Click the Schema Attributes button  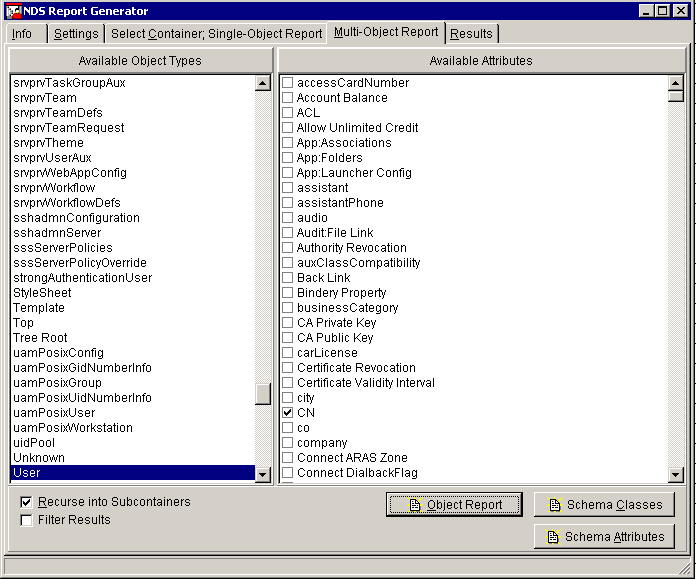604,537
